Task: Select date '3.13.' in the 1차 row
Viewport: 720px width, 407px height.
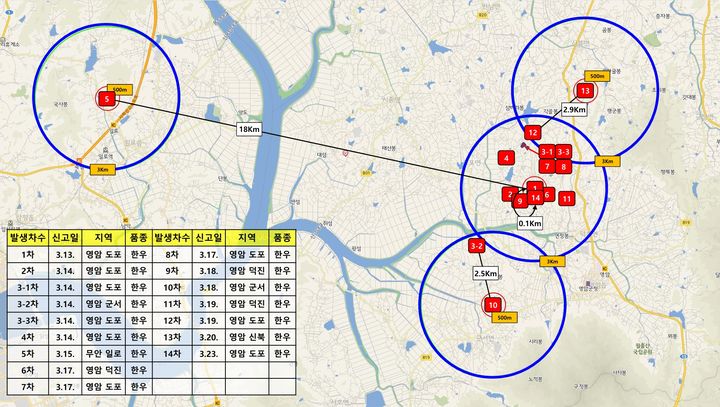Action: pyautogui.click(x=65, y=254)
